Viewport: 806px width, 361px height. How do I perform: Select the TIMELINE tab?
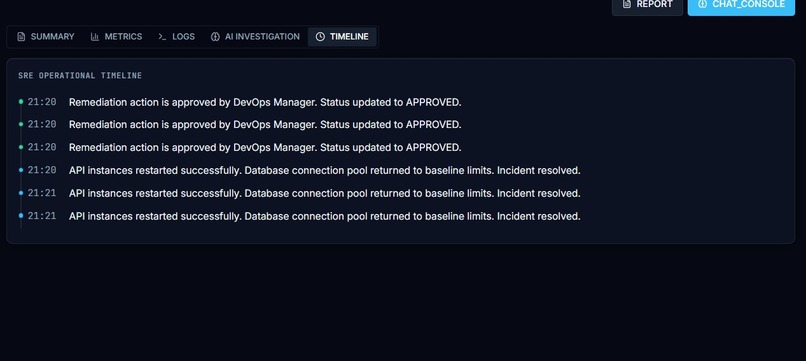click(342, 37)
